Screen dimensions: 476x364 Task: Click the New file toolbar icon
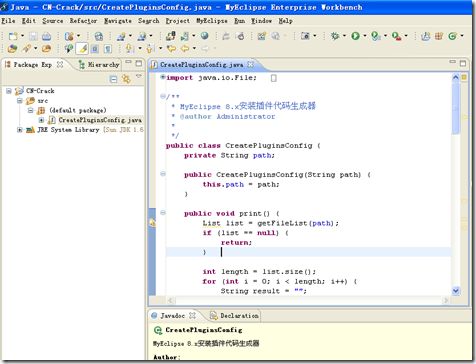[13, 36]
